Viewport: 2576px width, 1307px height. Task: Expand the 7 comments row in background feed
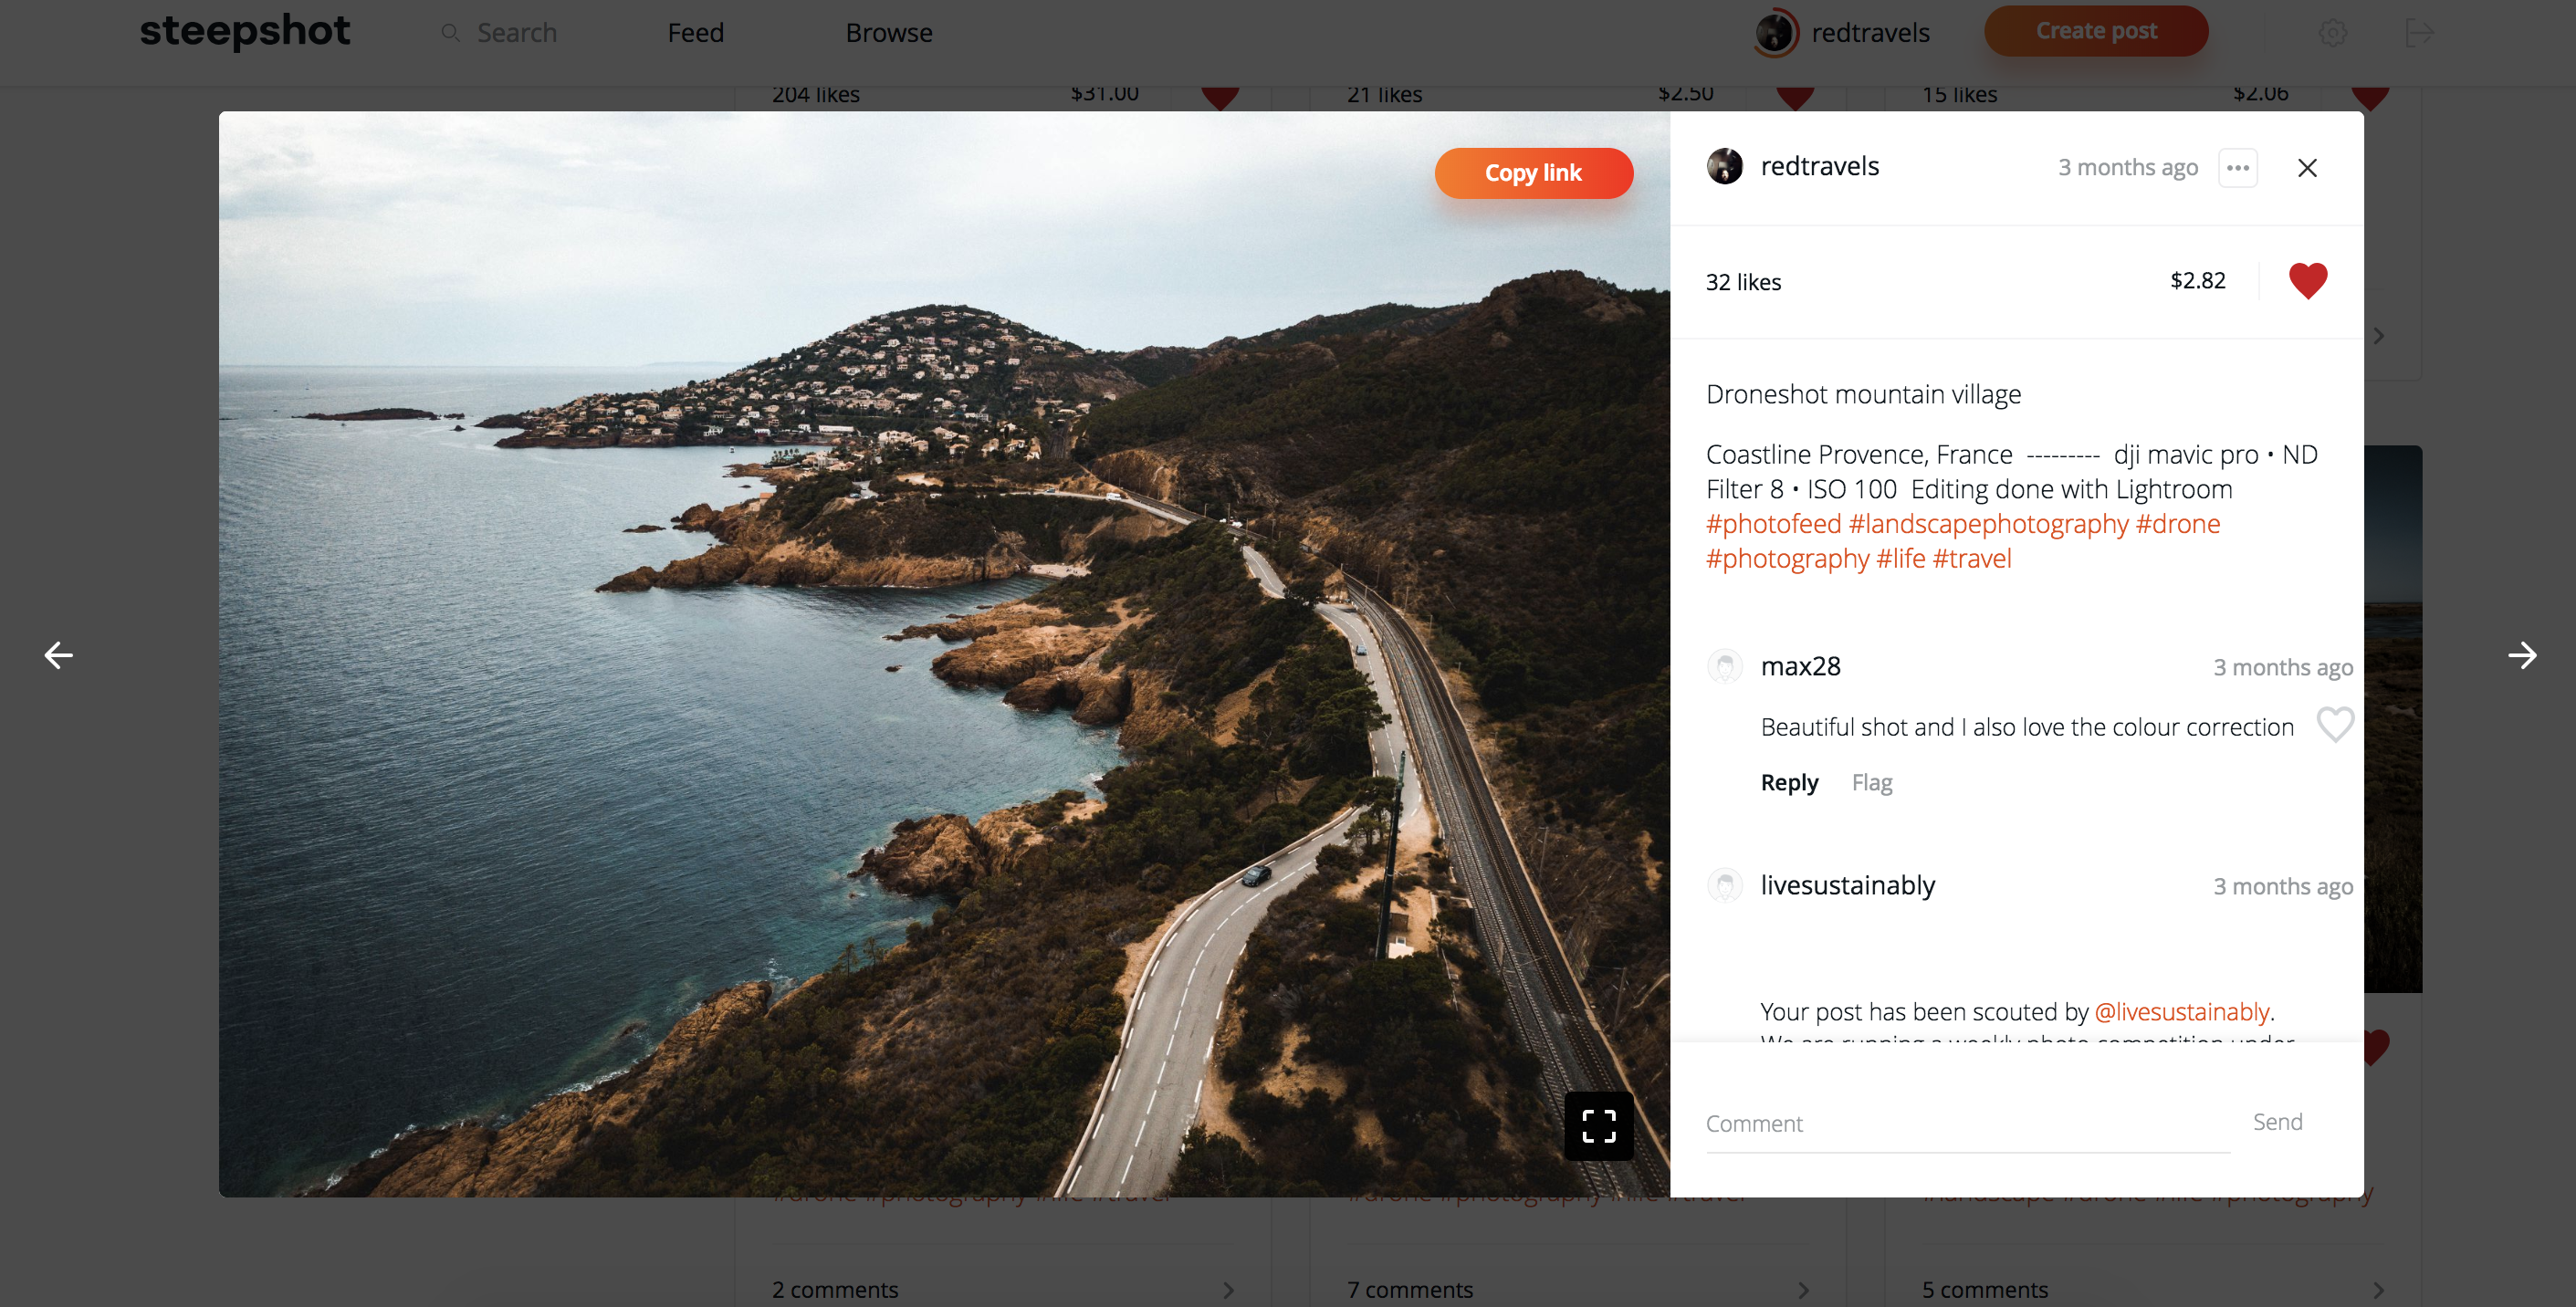click(1578, 1289)
